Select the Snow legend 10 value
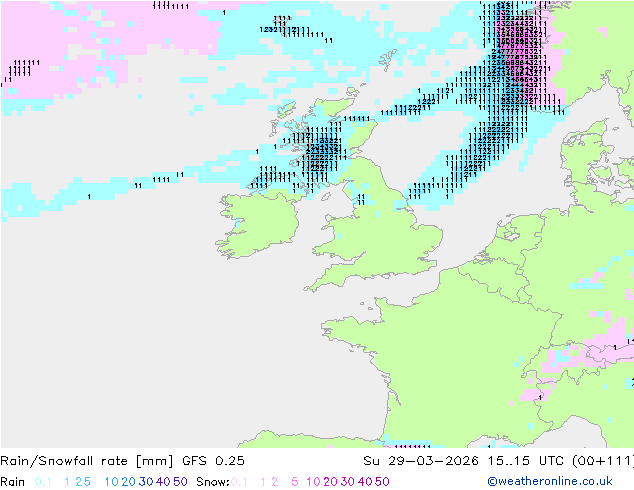Screen dimensions: 634x490 tap(313, 482)
